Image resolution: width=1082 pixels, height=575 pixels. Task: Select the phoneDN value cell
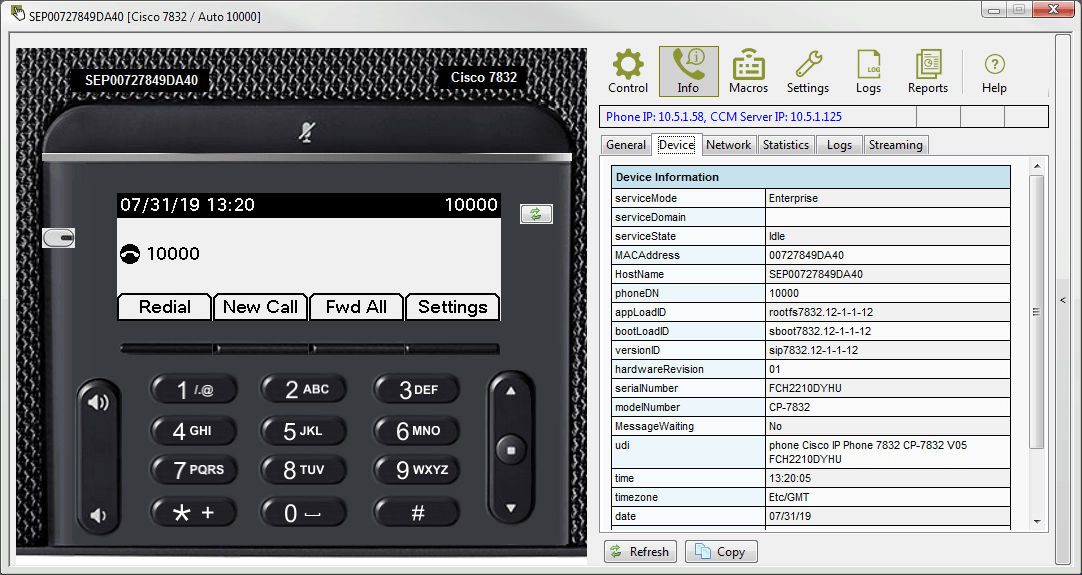(x=887, y=293)
